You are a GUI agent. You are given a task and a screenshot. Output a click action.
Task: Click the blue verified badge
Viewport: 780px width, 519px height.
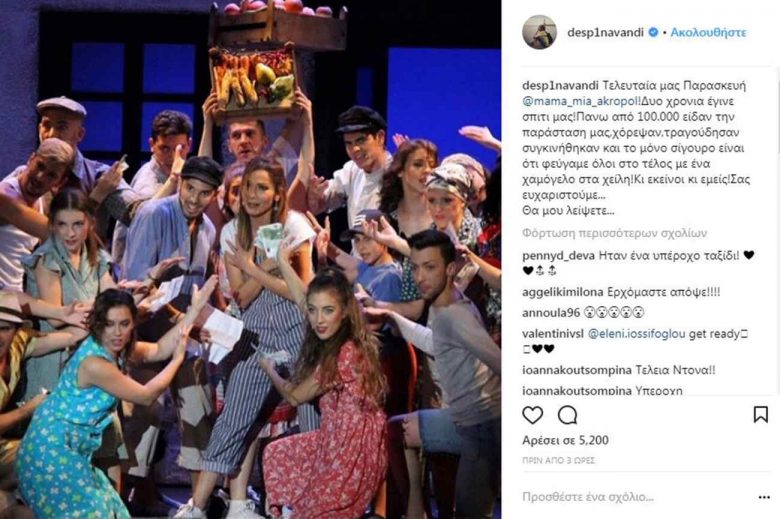(654, 32)
